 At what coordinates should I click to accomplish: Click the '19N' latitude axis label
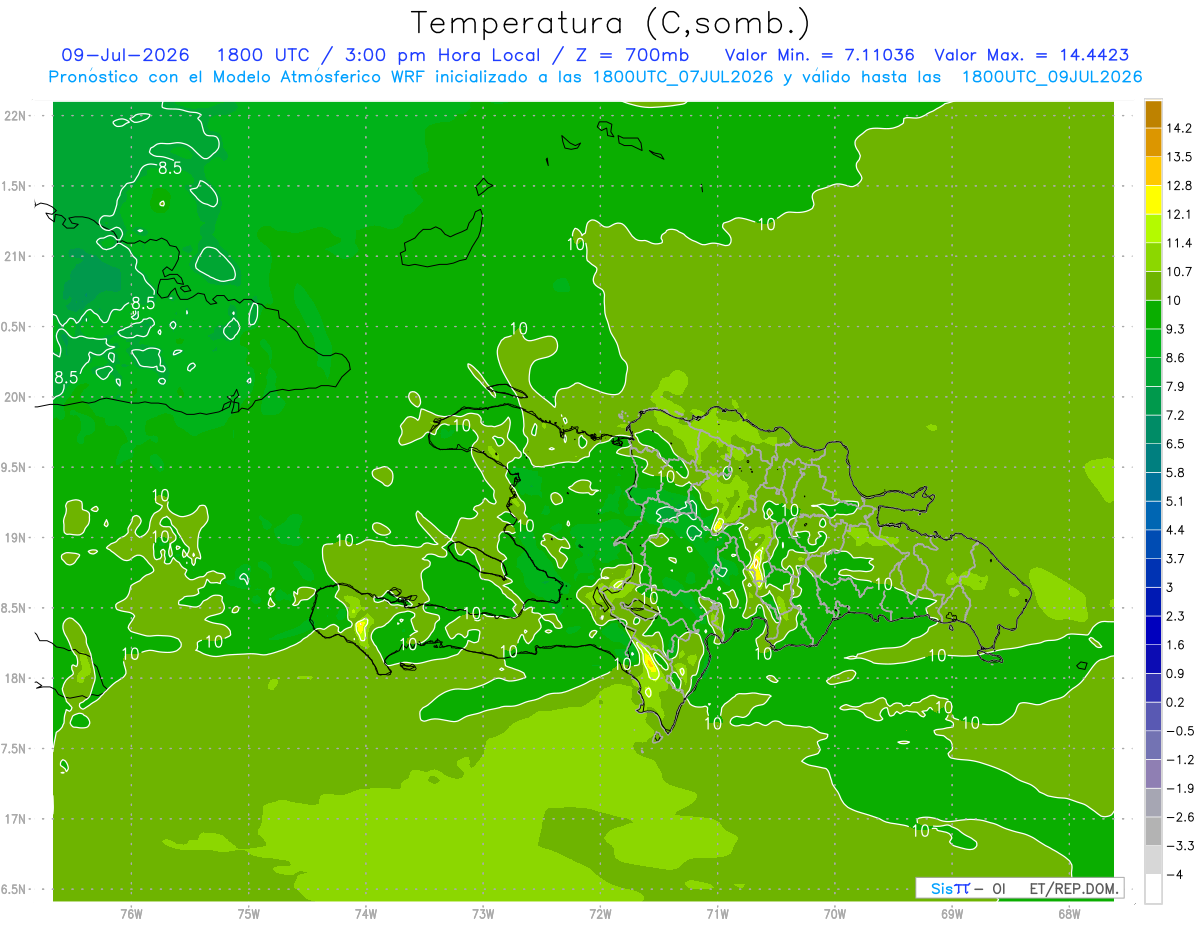[16, 538]
